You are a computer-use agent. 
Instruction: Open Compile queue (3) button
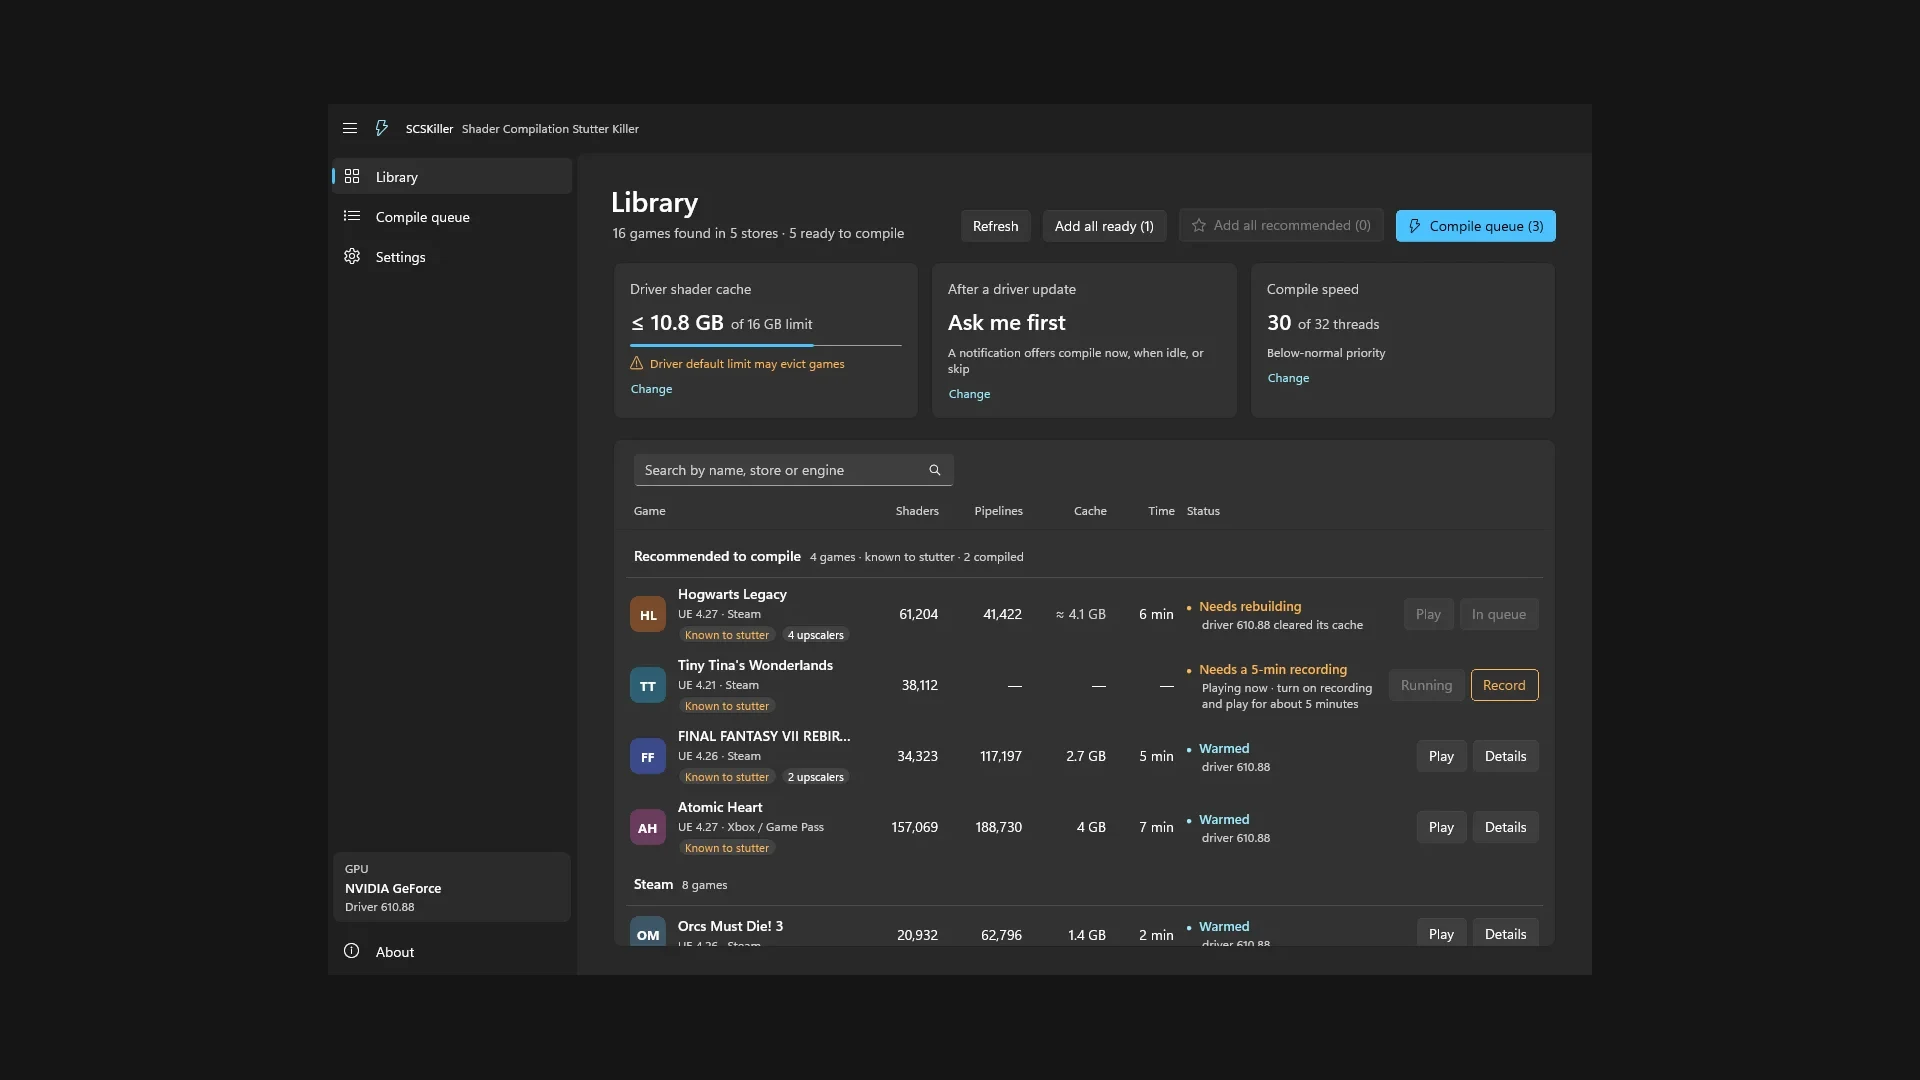coord(1476,226)
